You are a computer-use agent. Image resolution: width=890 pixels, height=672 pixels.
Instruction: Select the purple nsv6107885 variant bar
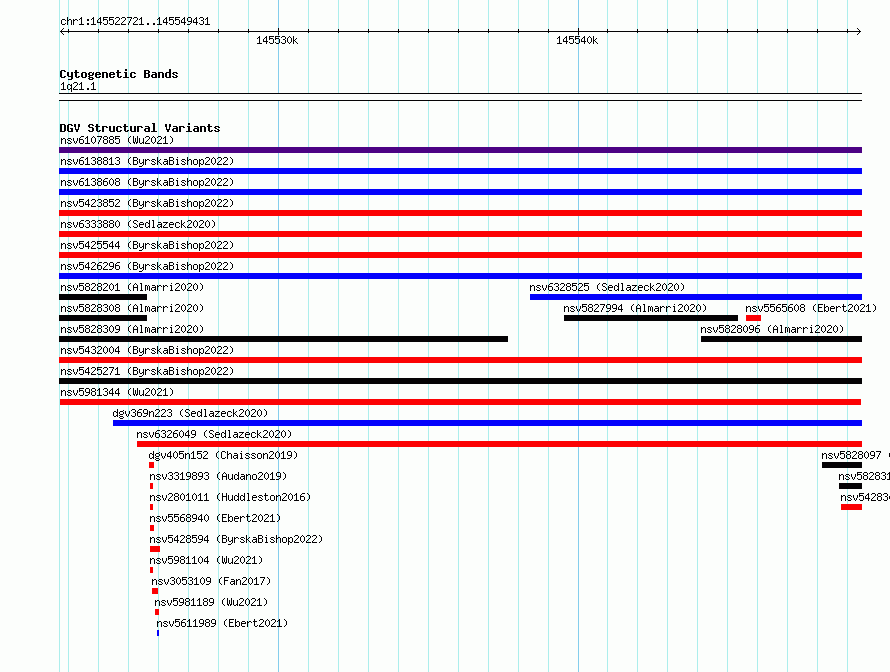460,150
